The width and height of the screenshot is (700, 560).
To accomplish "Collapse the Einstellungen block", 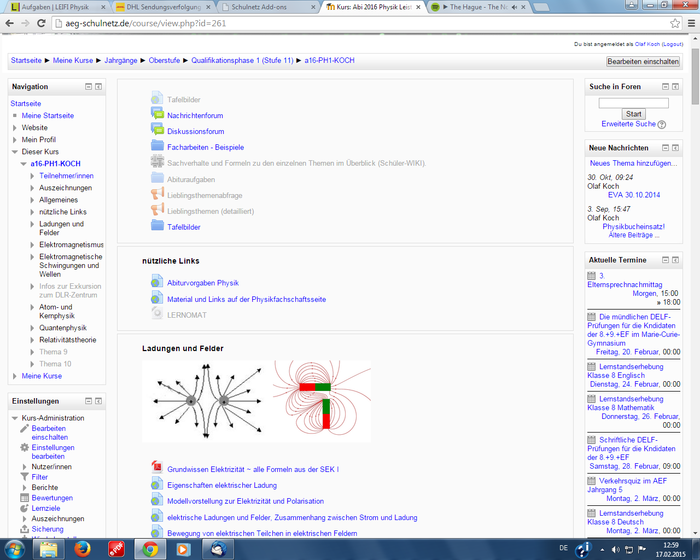I will [88, 401].
